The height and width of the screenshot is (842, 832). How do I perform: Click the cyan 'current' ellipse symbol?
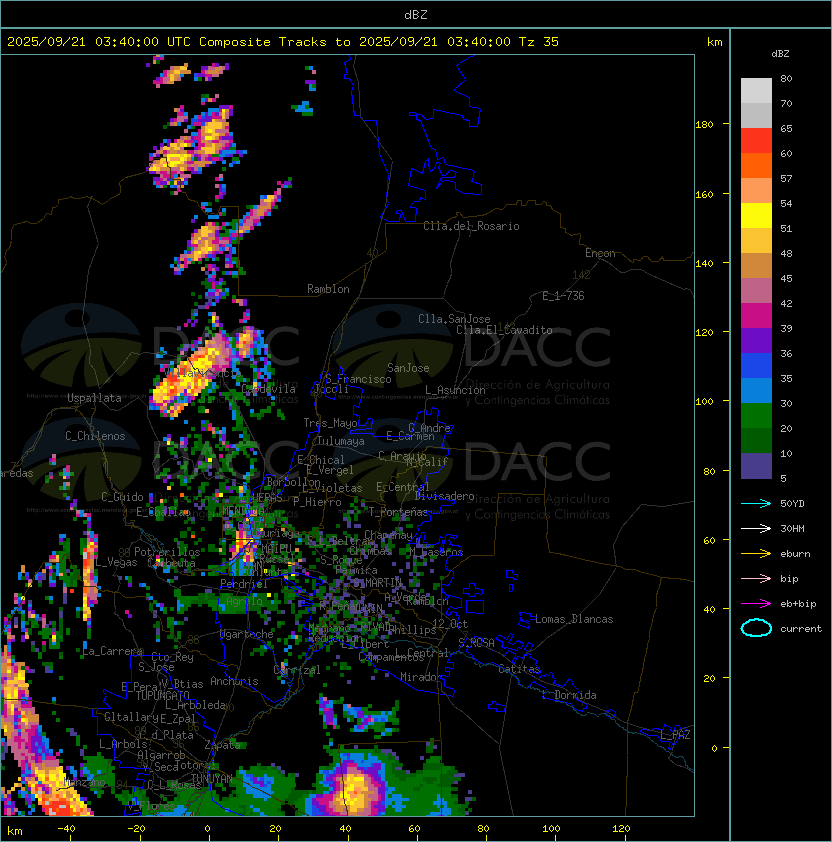(756, 628)
